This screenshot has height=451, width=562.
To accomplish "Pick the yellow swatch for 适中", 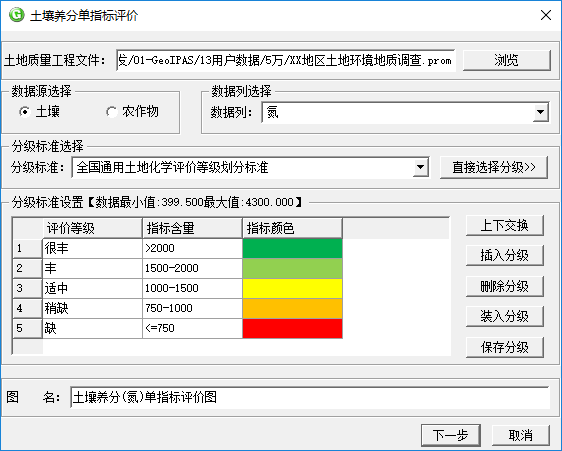I will click(x=292, y=289).
